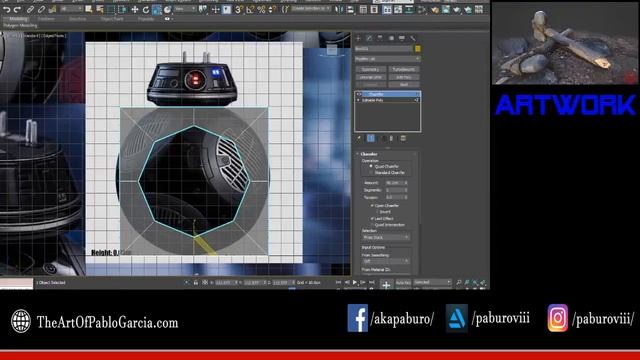Switch to the Object Paint ribbon tab
640x360 pixels.
tap(112, 19)
